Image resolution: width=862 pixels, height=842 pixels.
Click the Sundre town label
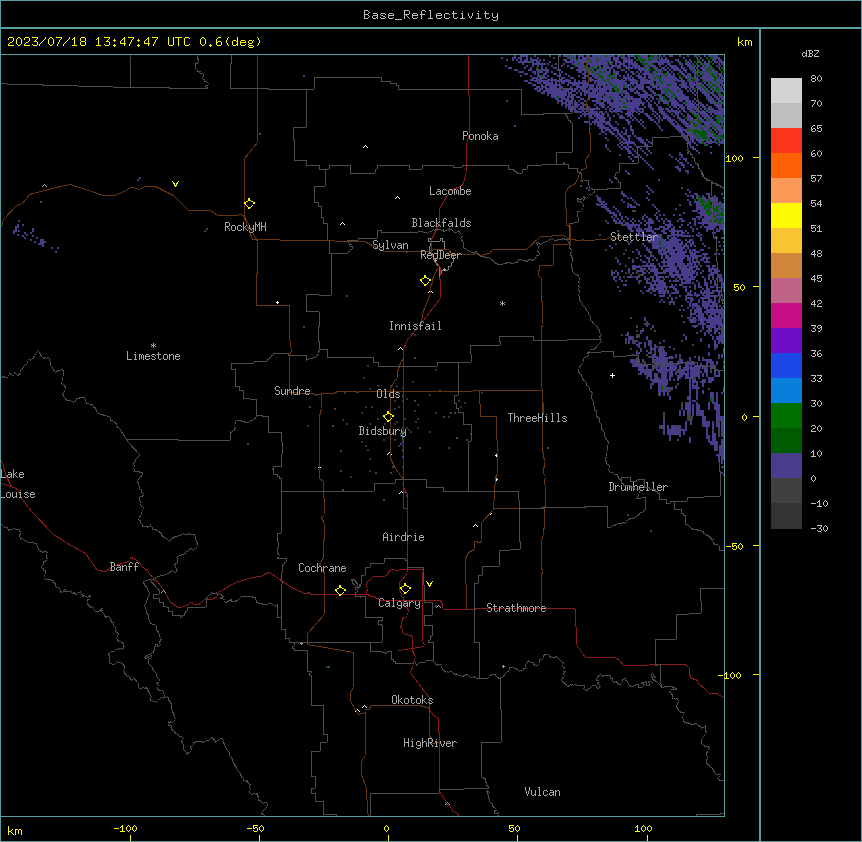click(x=292, y=391)
